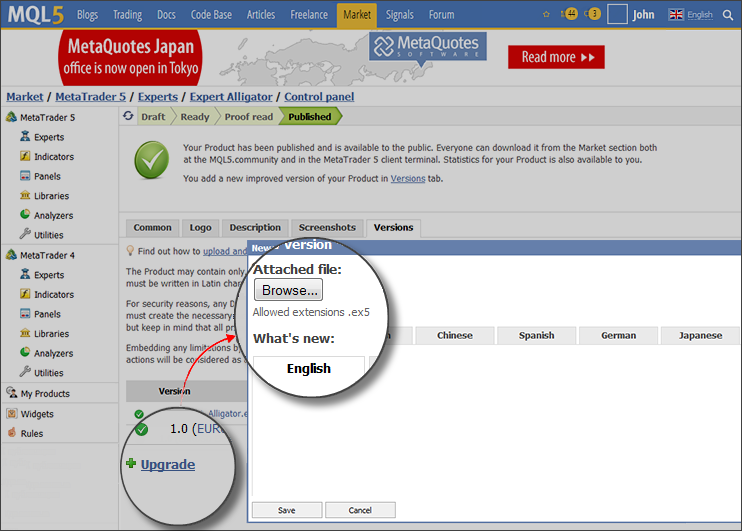This screenshot has height=531, width=742.
Task: Open the Docs section
Action: pyautogui.click(x=166, y=15)
